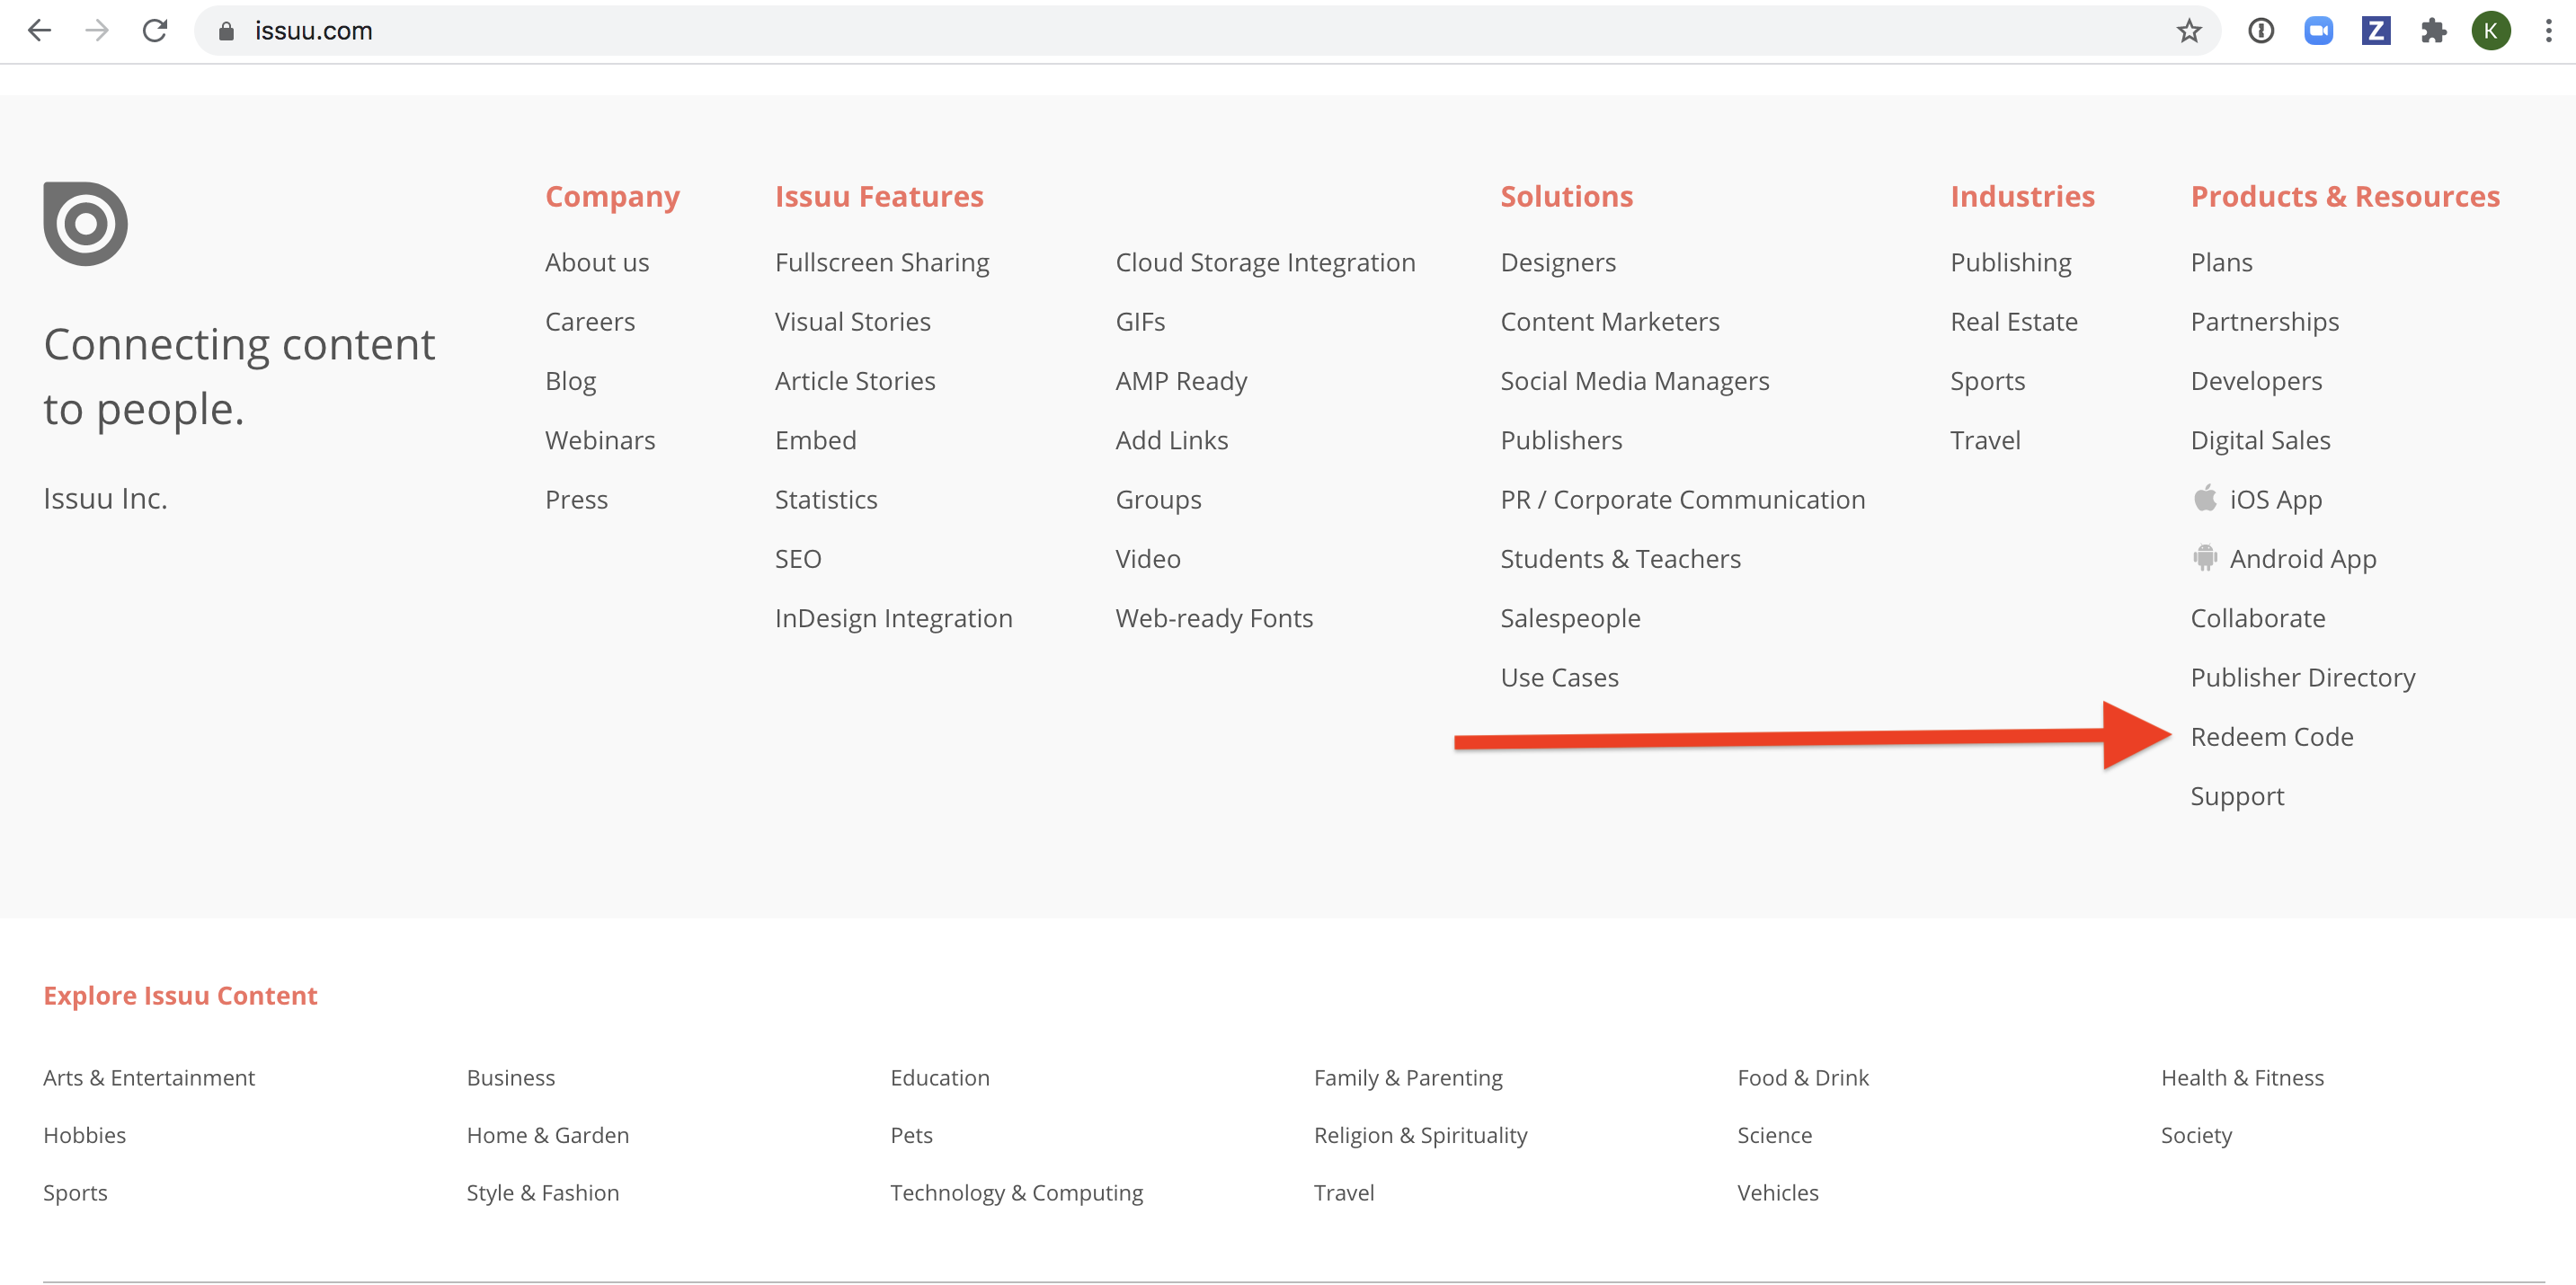Open the Style & Fashion category
2576x1285 pixels.
tap(543, 1192)
